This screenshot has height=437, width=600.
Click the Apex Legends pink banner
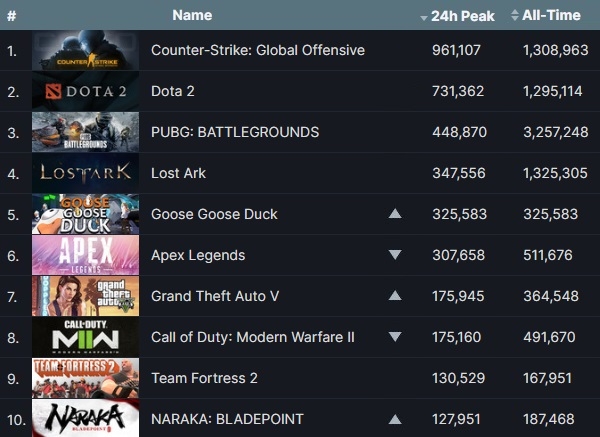point(85,255)
